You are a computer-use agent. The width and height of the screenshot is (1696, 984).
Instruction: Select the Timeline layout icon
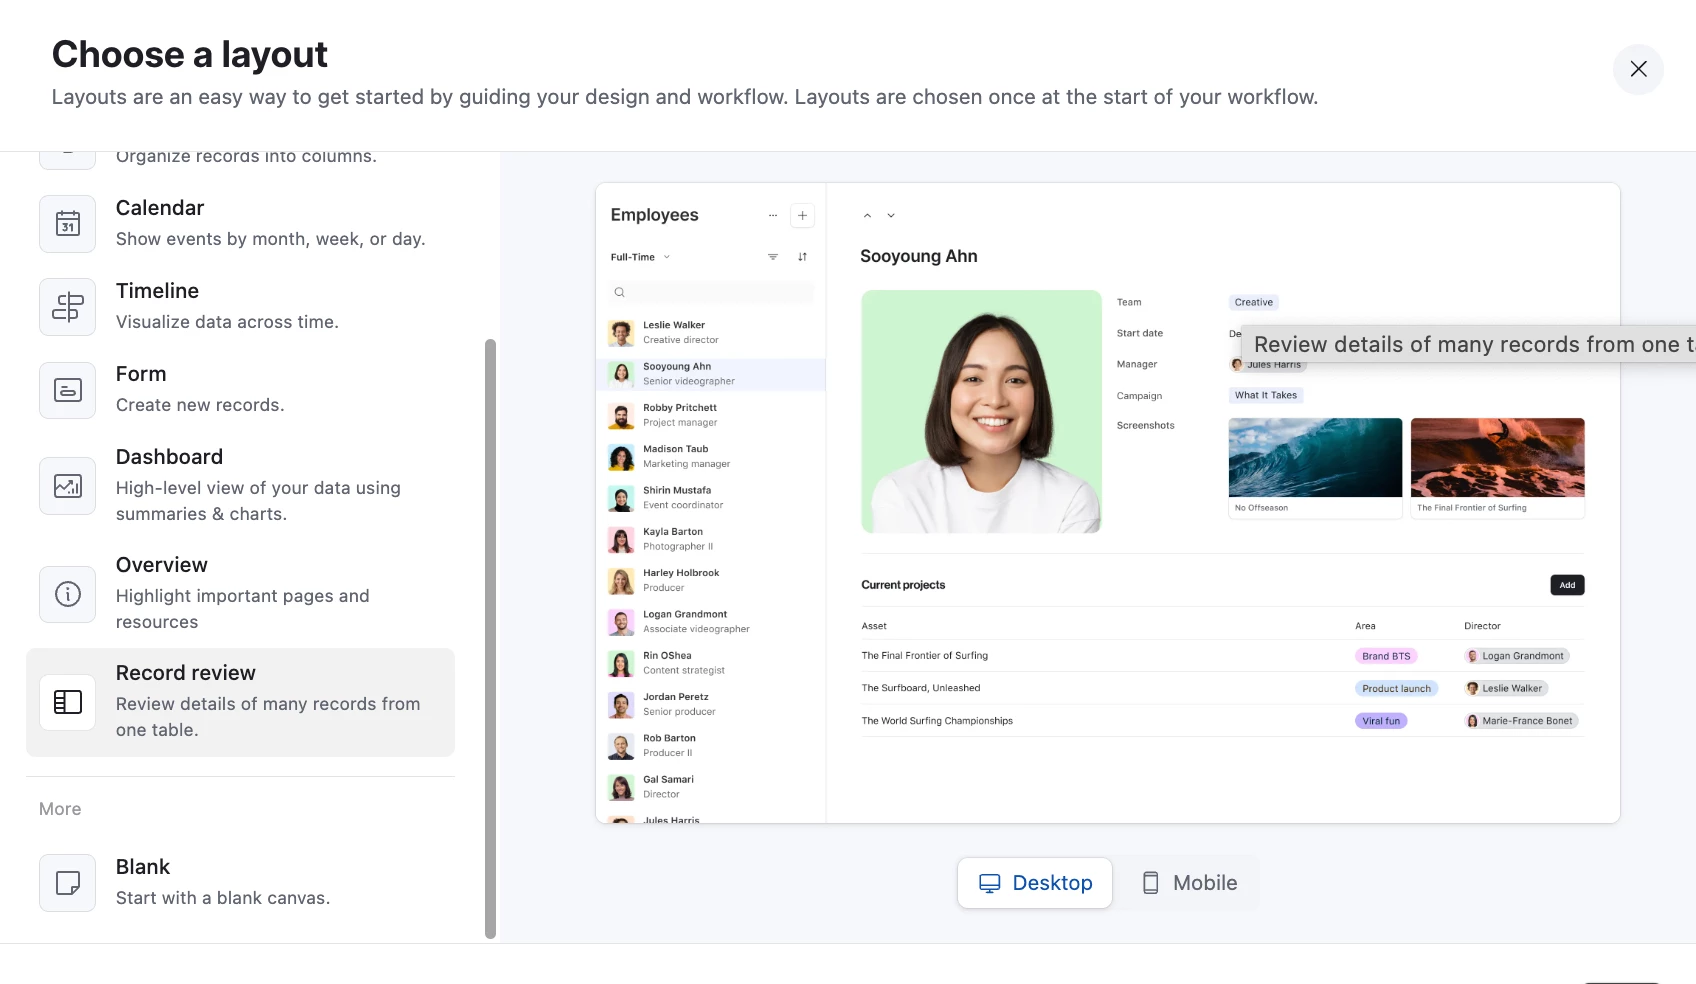68,306
